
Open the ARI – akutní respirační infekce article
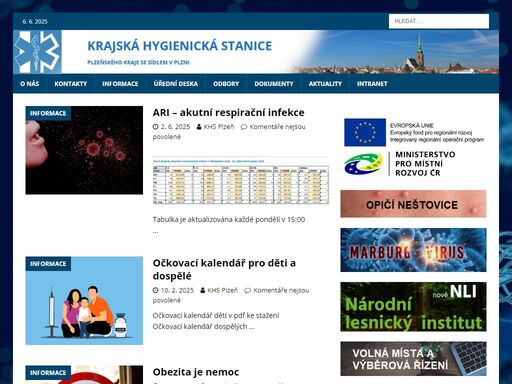[228, 112]
